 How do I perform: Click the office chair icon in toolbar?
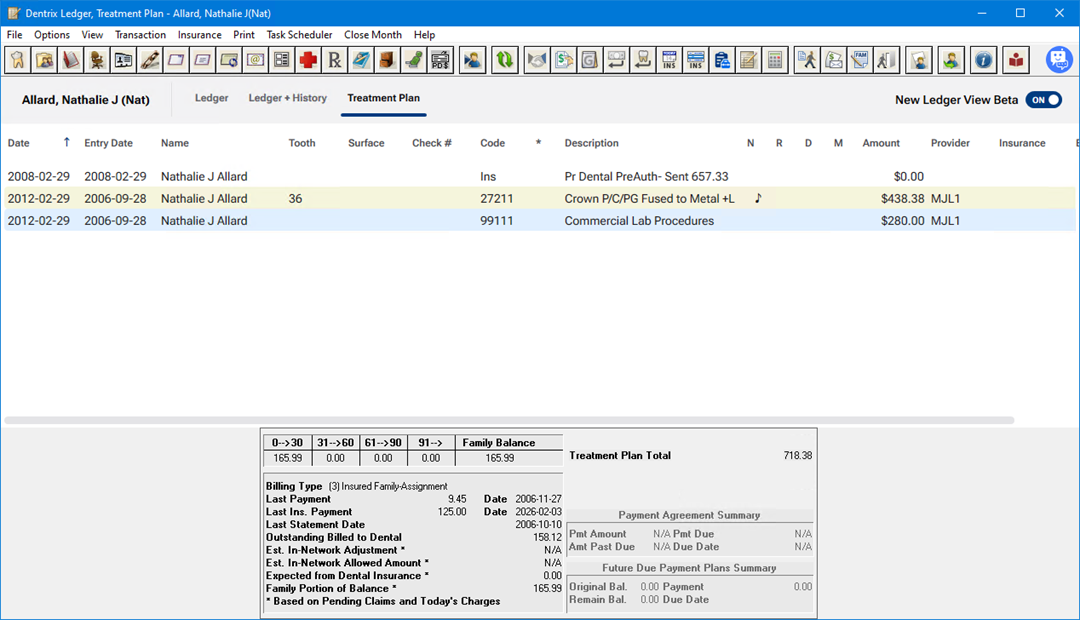(x=96, y=60)
